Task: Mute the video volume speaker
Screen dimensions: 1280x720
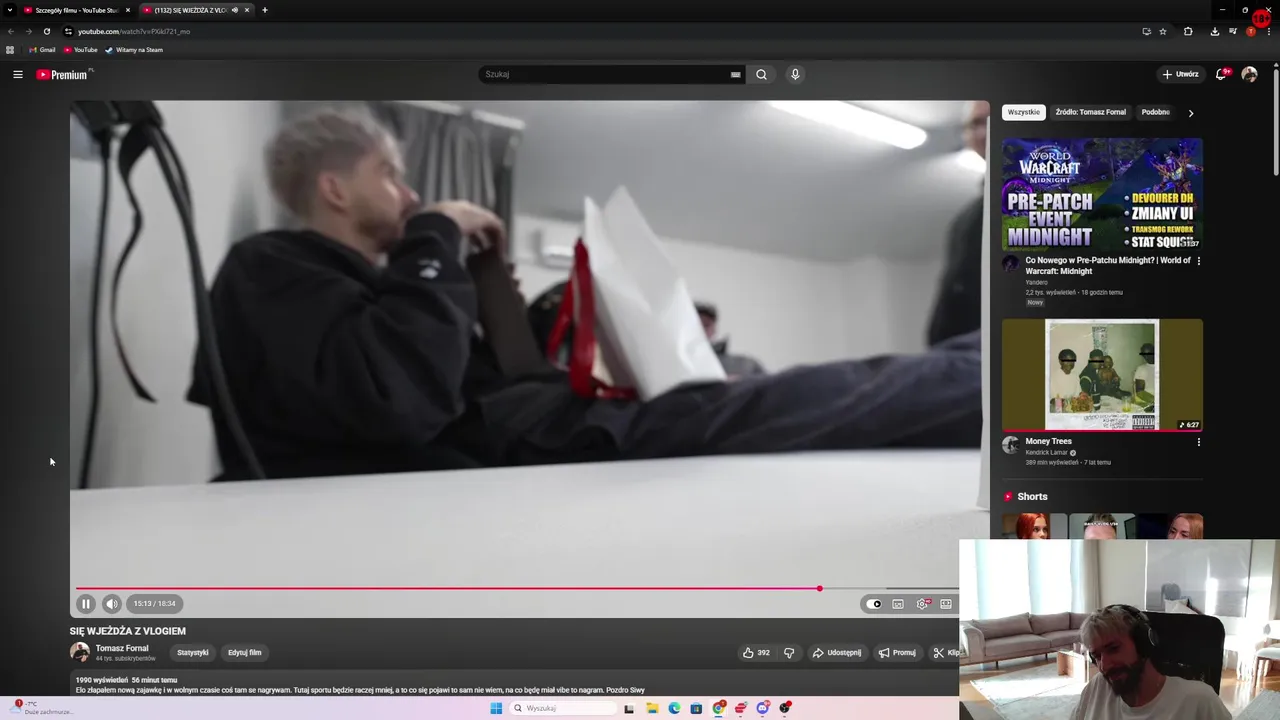Action: [111, 603]
